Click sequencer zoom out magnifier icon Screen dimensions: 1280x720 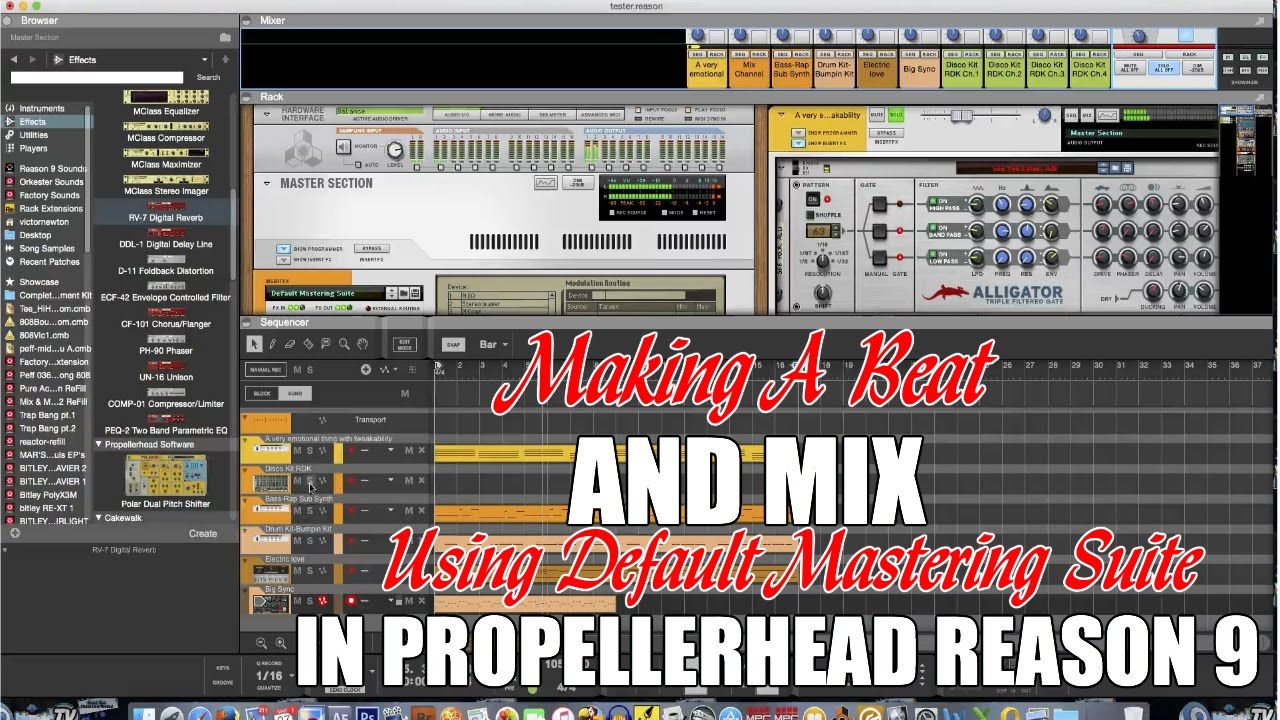tap(261, 643)
